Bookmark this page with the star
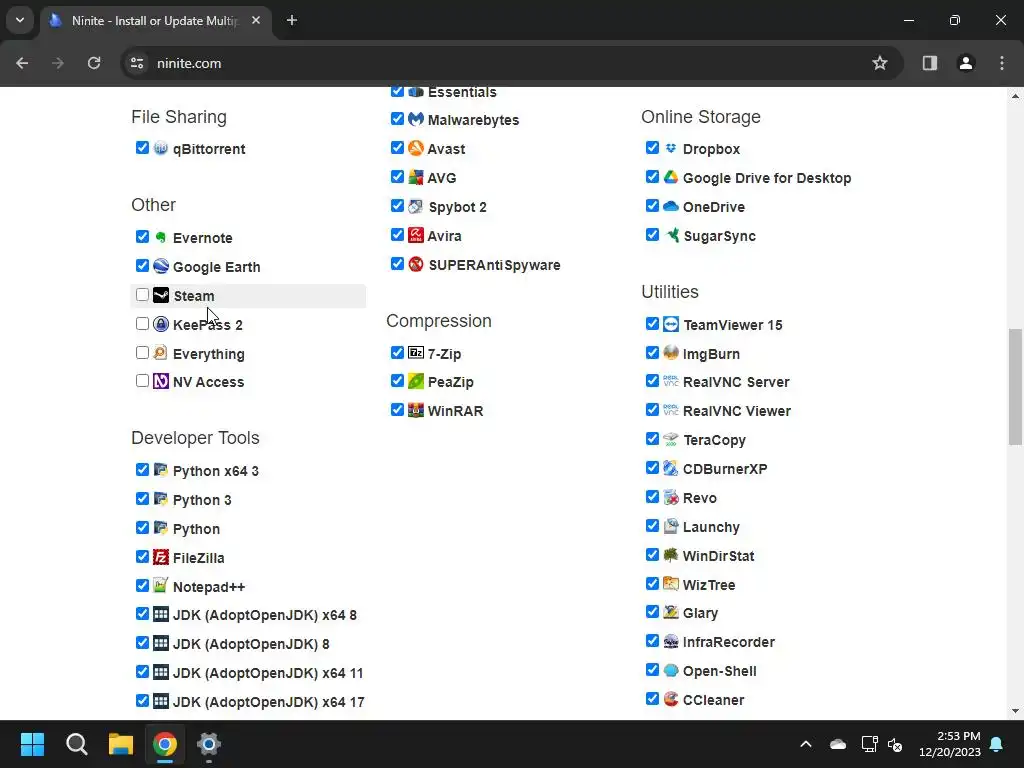 (880, 63)
